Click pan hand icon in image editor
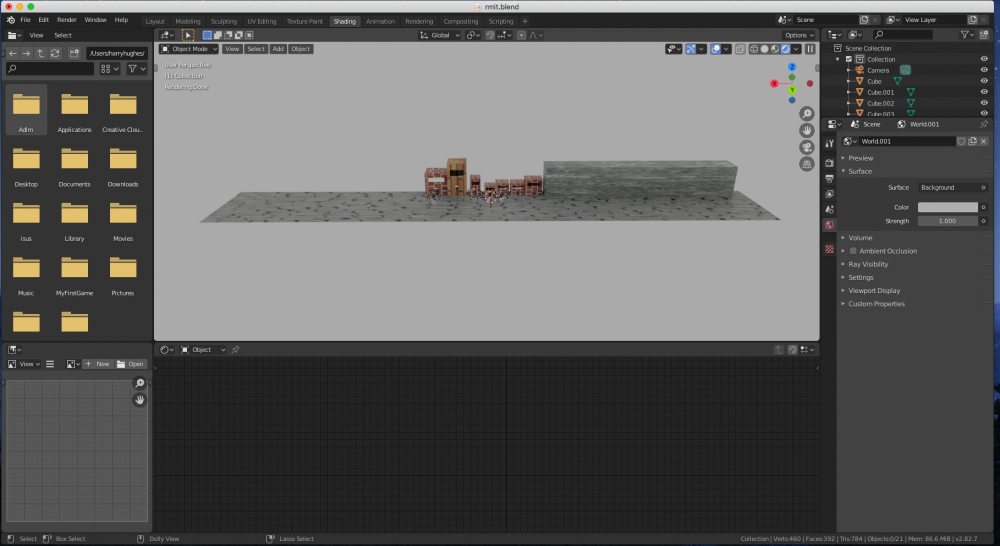This screenshot has height=546, width=1000. [x=140, y=400]
